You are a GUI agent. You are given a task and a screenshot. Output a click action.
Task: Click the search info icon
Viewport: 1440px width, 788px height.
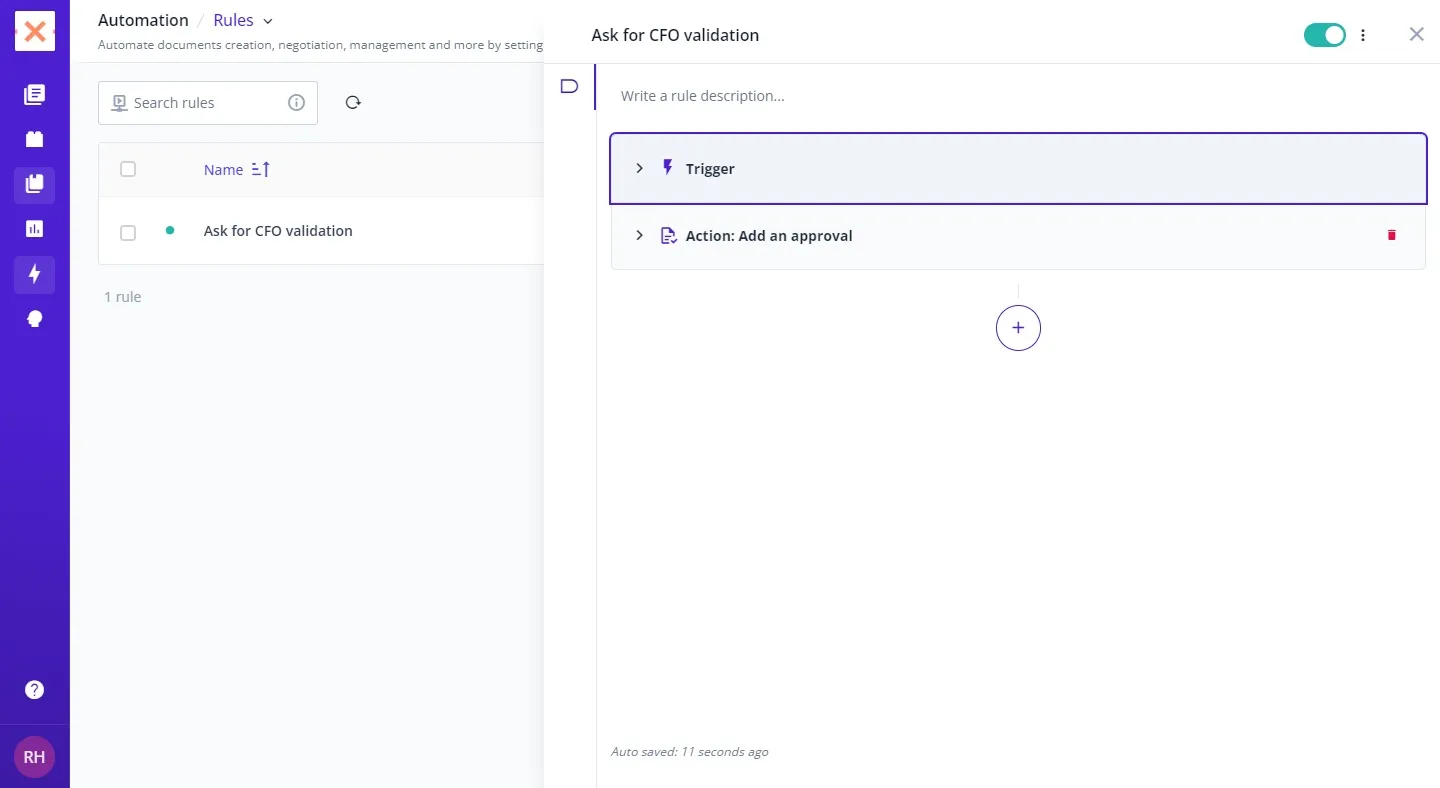(x=296, y=103)
